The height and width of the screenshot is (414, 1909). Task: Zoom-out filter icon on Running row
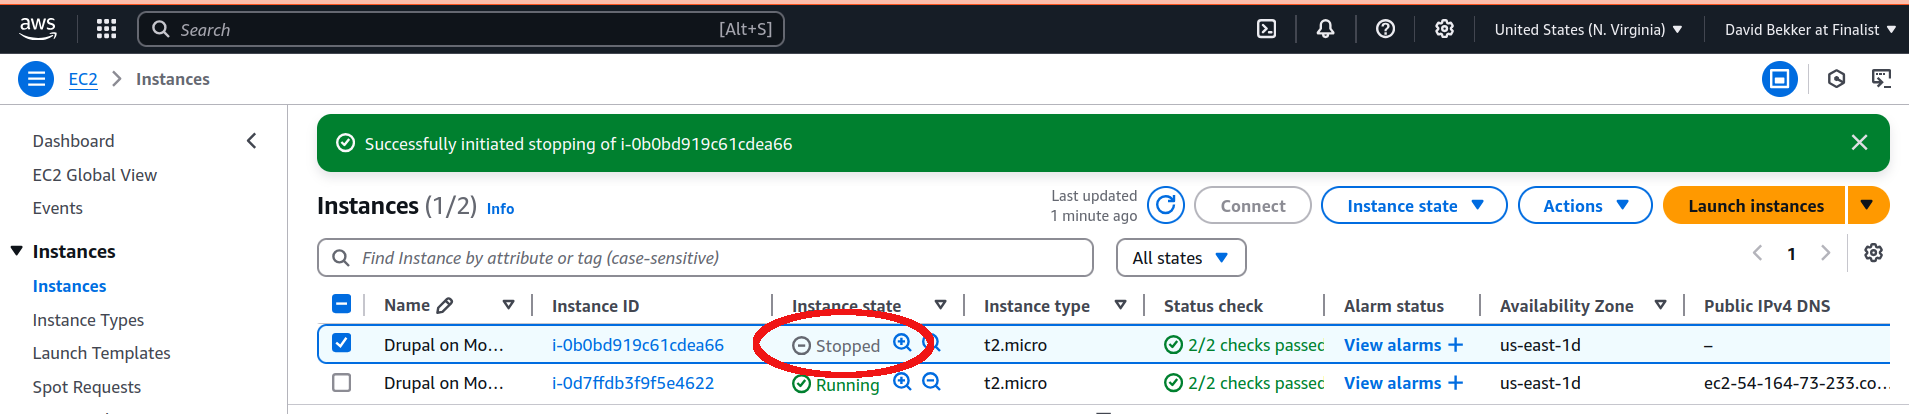(931, 382)
